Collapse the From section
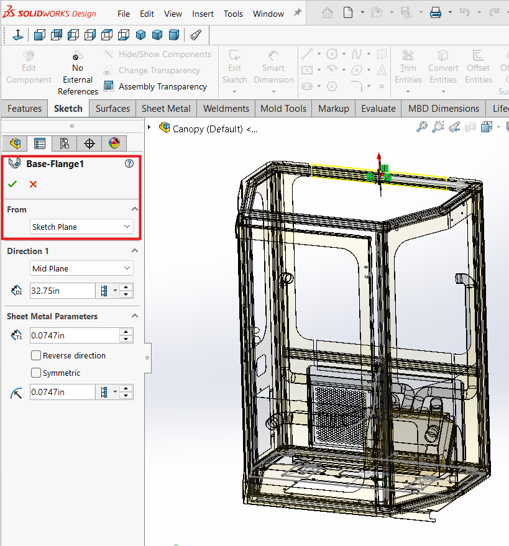This screenshot has height=546, width=509. [135, 209]
